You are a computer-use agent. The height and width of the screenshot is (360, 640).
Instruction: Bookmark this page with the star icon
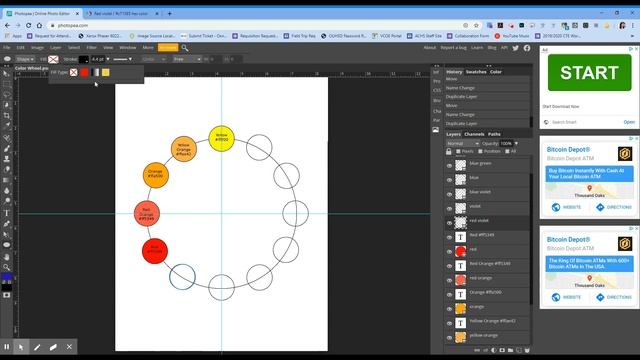476,25
